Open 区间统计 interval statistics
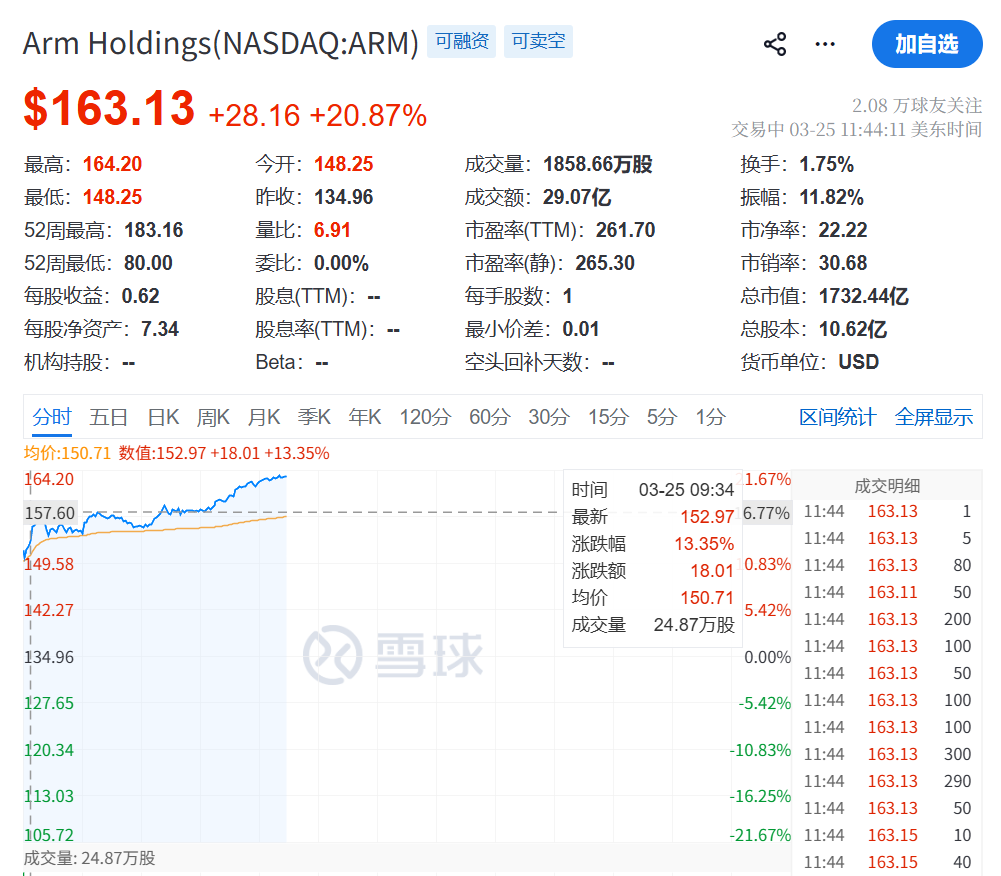Viewport: 1001px width, 876px height. [838, 417]
